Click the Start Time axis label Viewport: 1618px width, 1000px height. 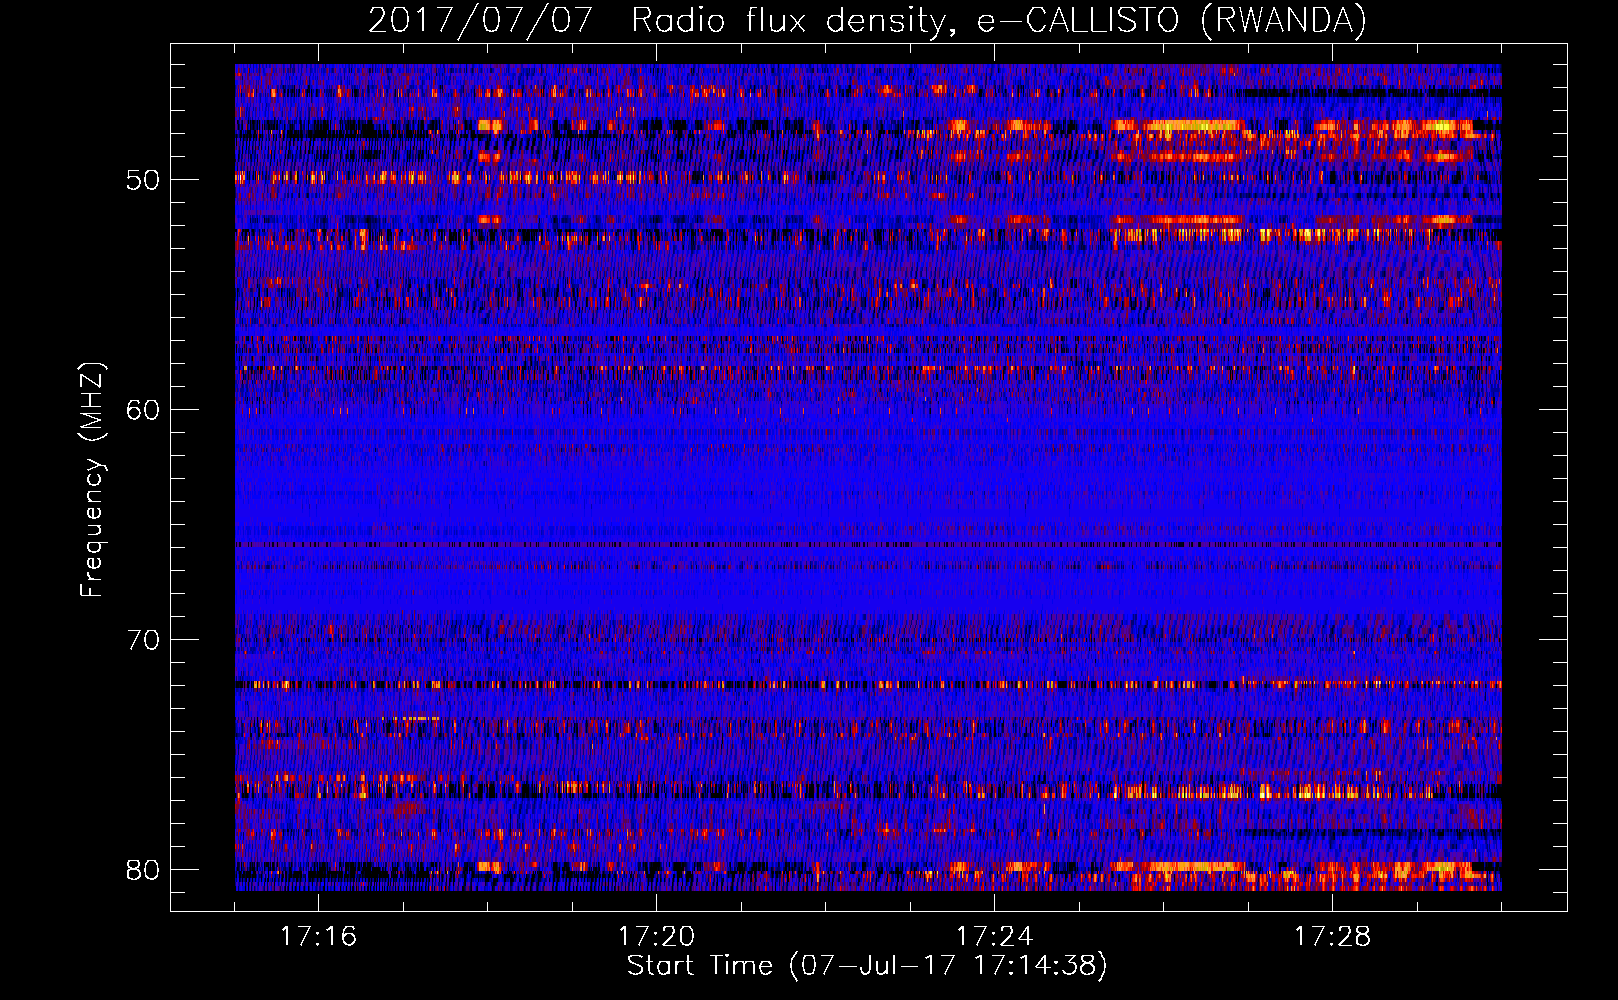[867, 966]
